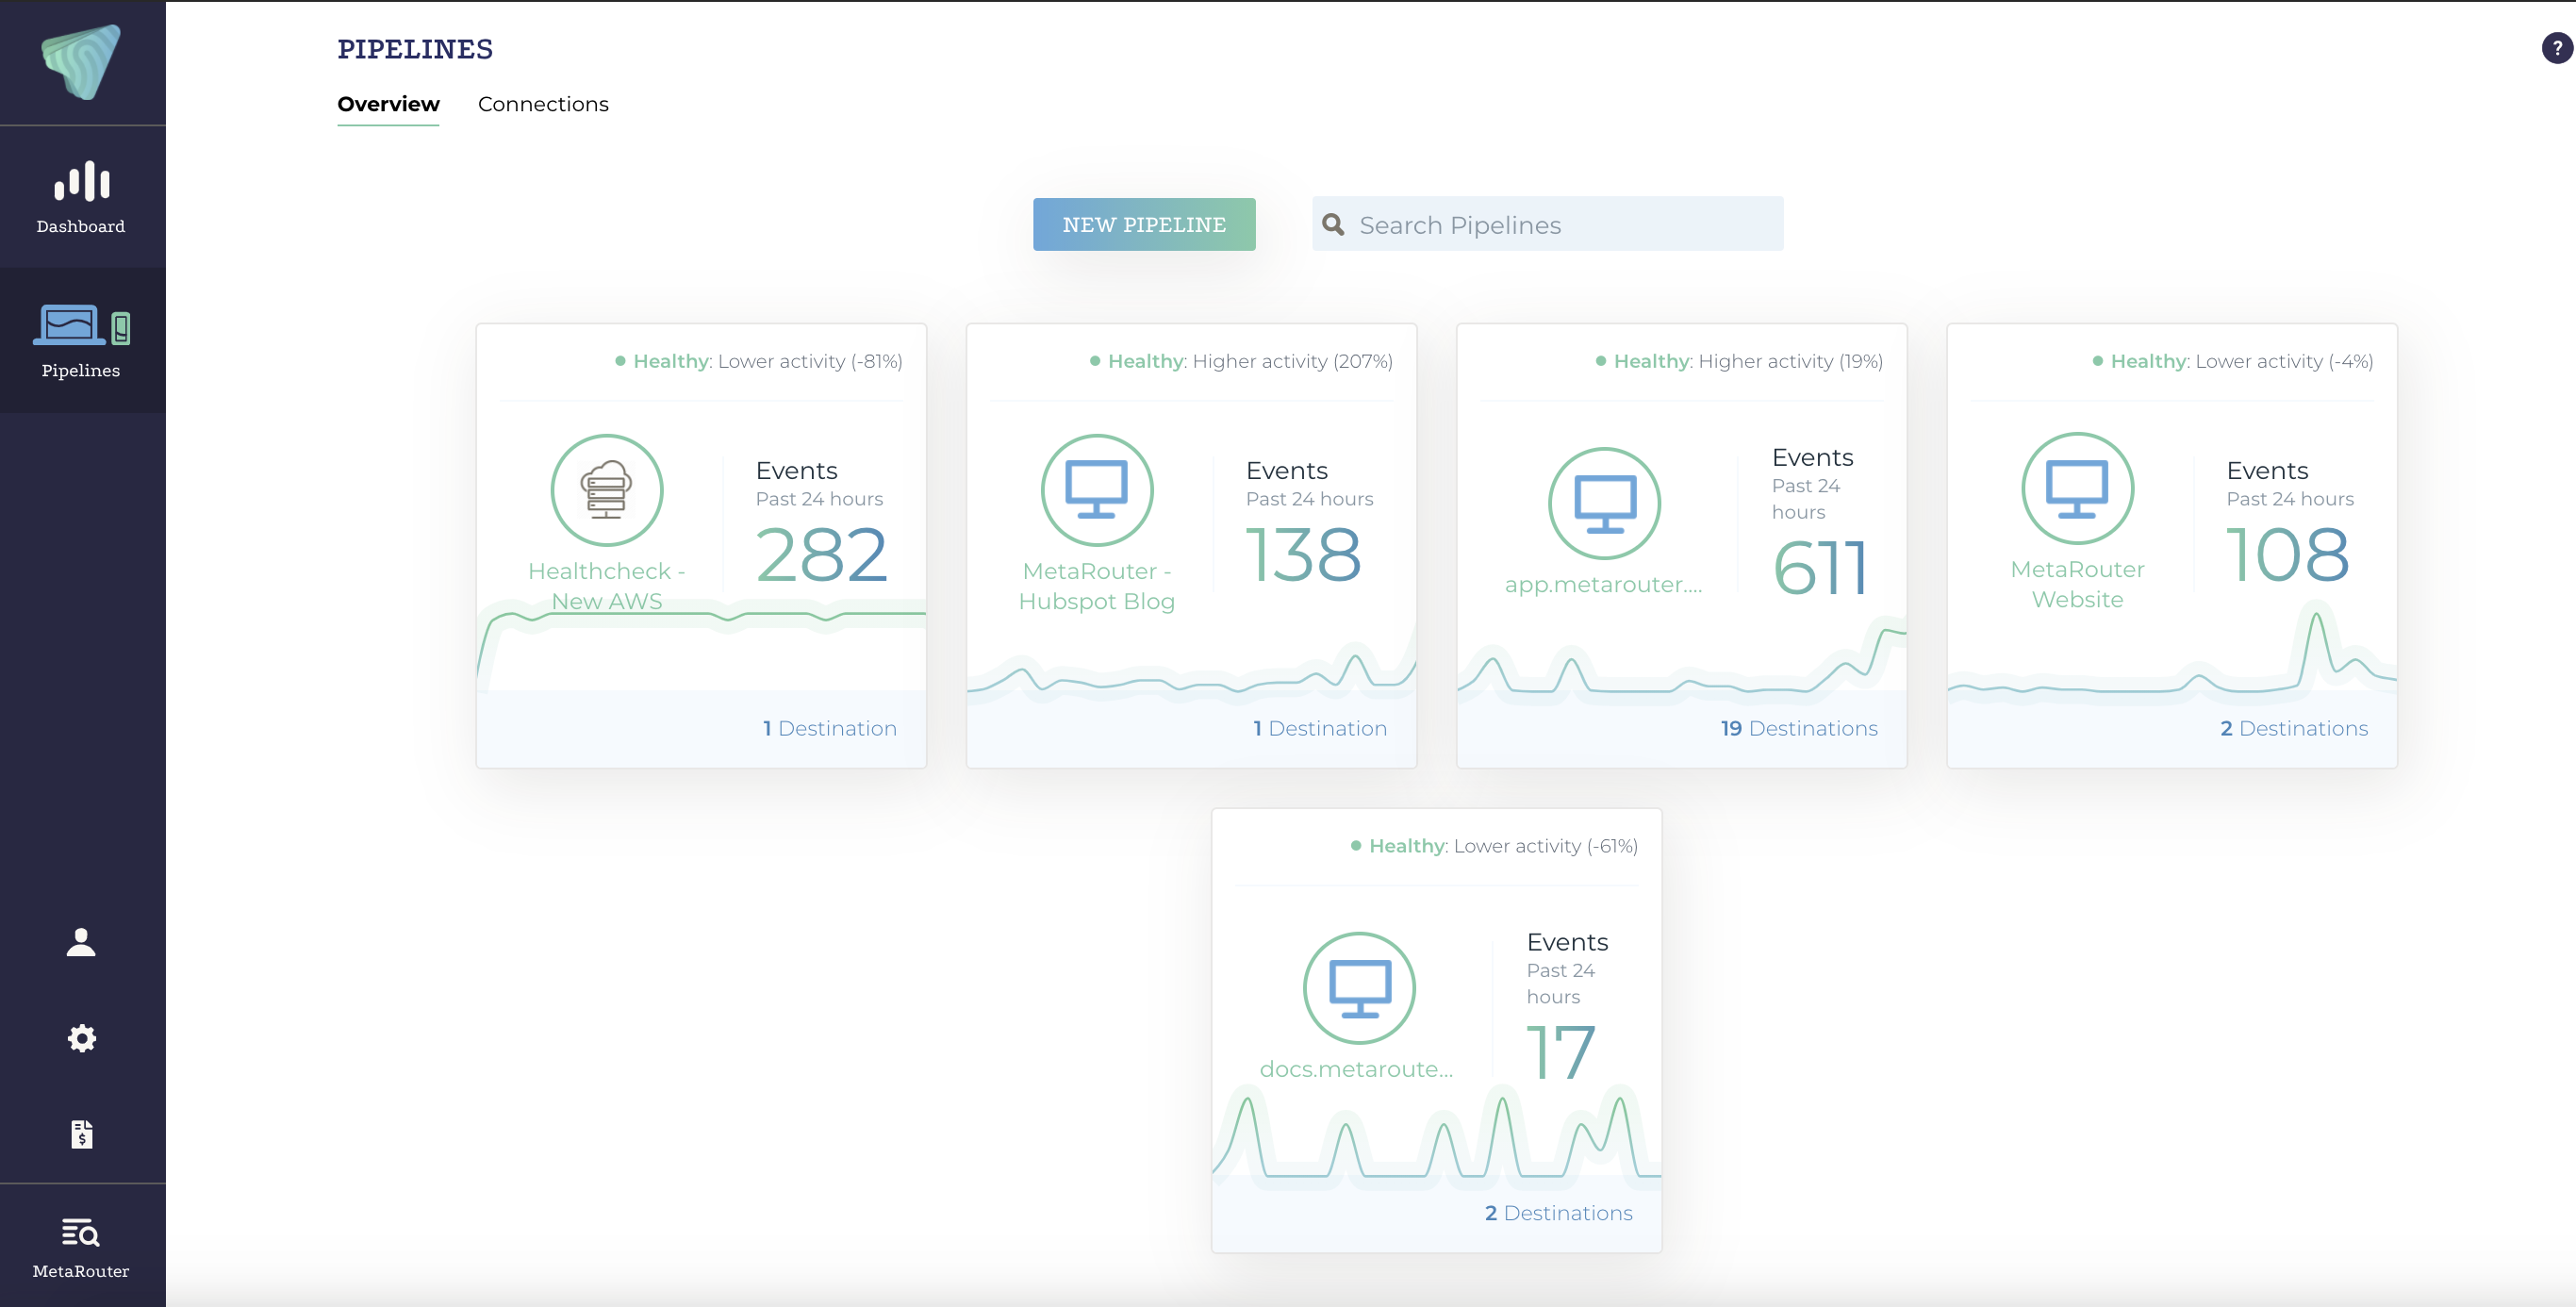Click the 138 events count
The height and width of the screenshot is (1307, 2576).
coord(1303,555)
